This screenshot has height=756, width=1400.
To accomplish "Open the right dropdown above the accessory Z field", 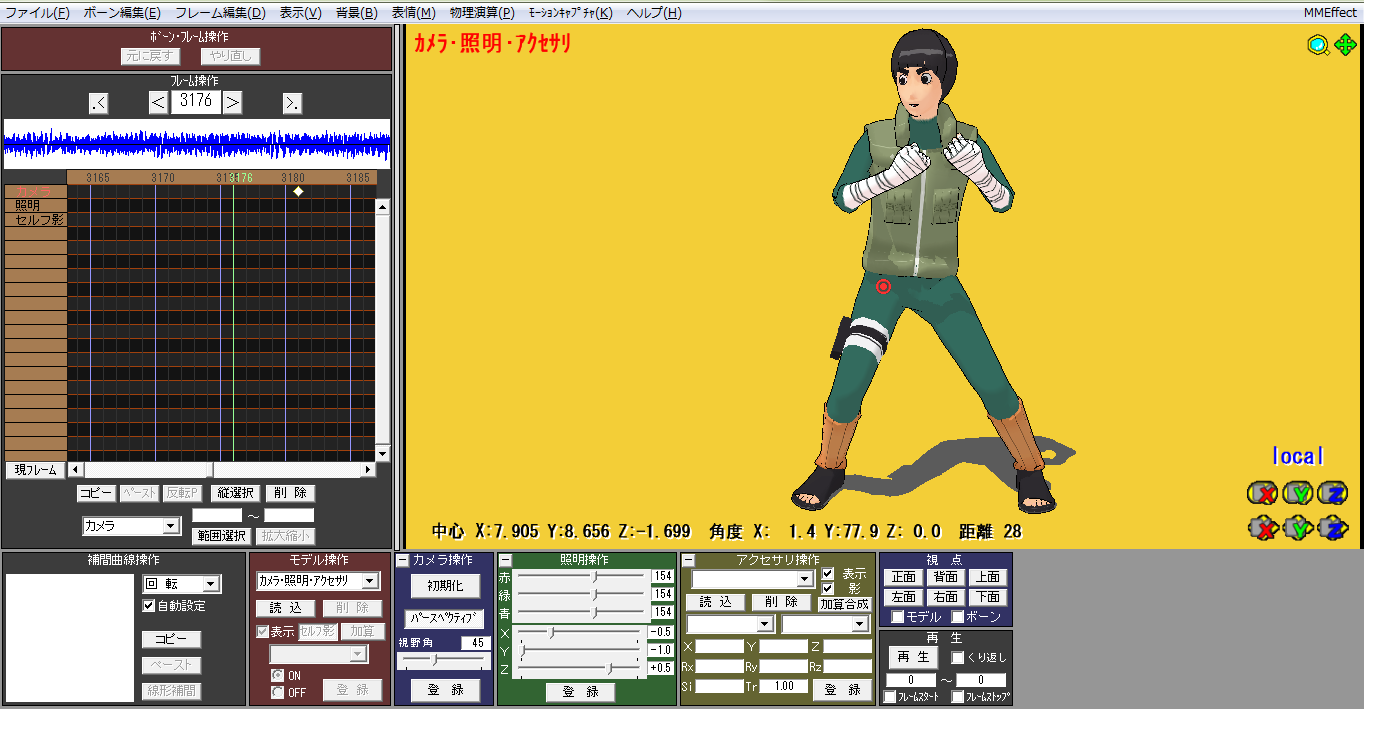I will 825,624.
